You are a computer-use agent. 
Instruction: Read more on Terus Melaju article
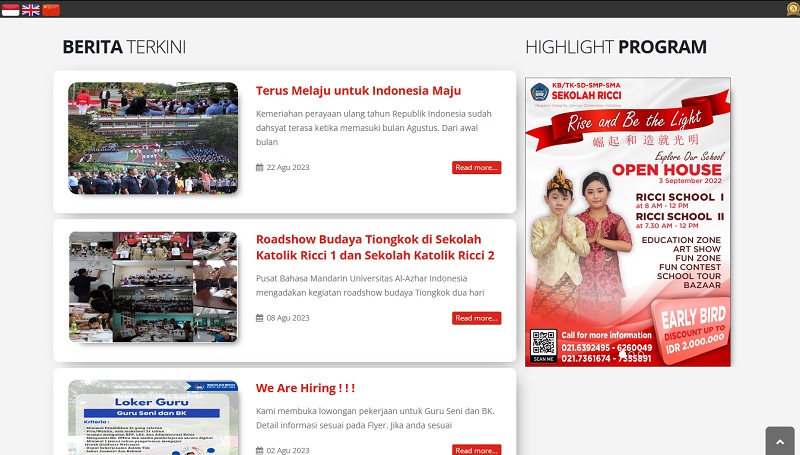pyautogui.click(x=477, y=167)
